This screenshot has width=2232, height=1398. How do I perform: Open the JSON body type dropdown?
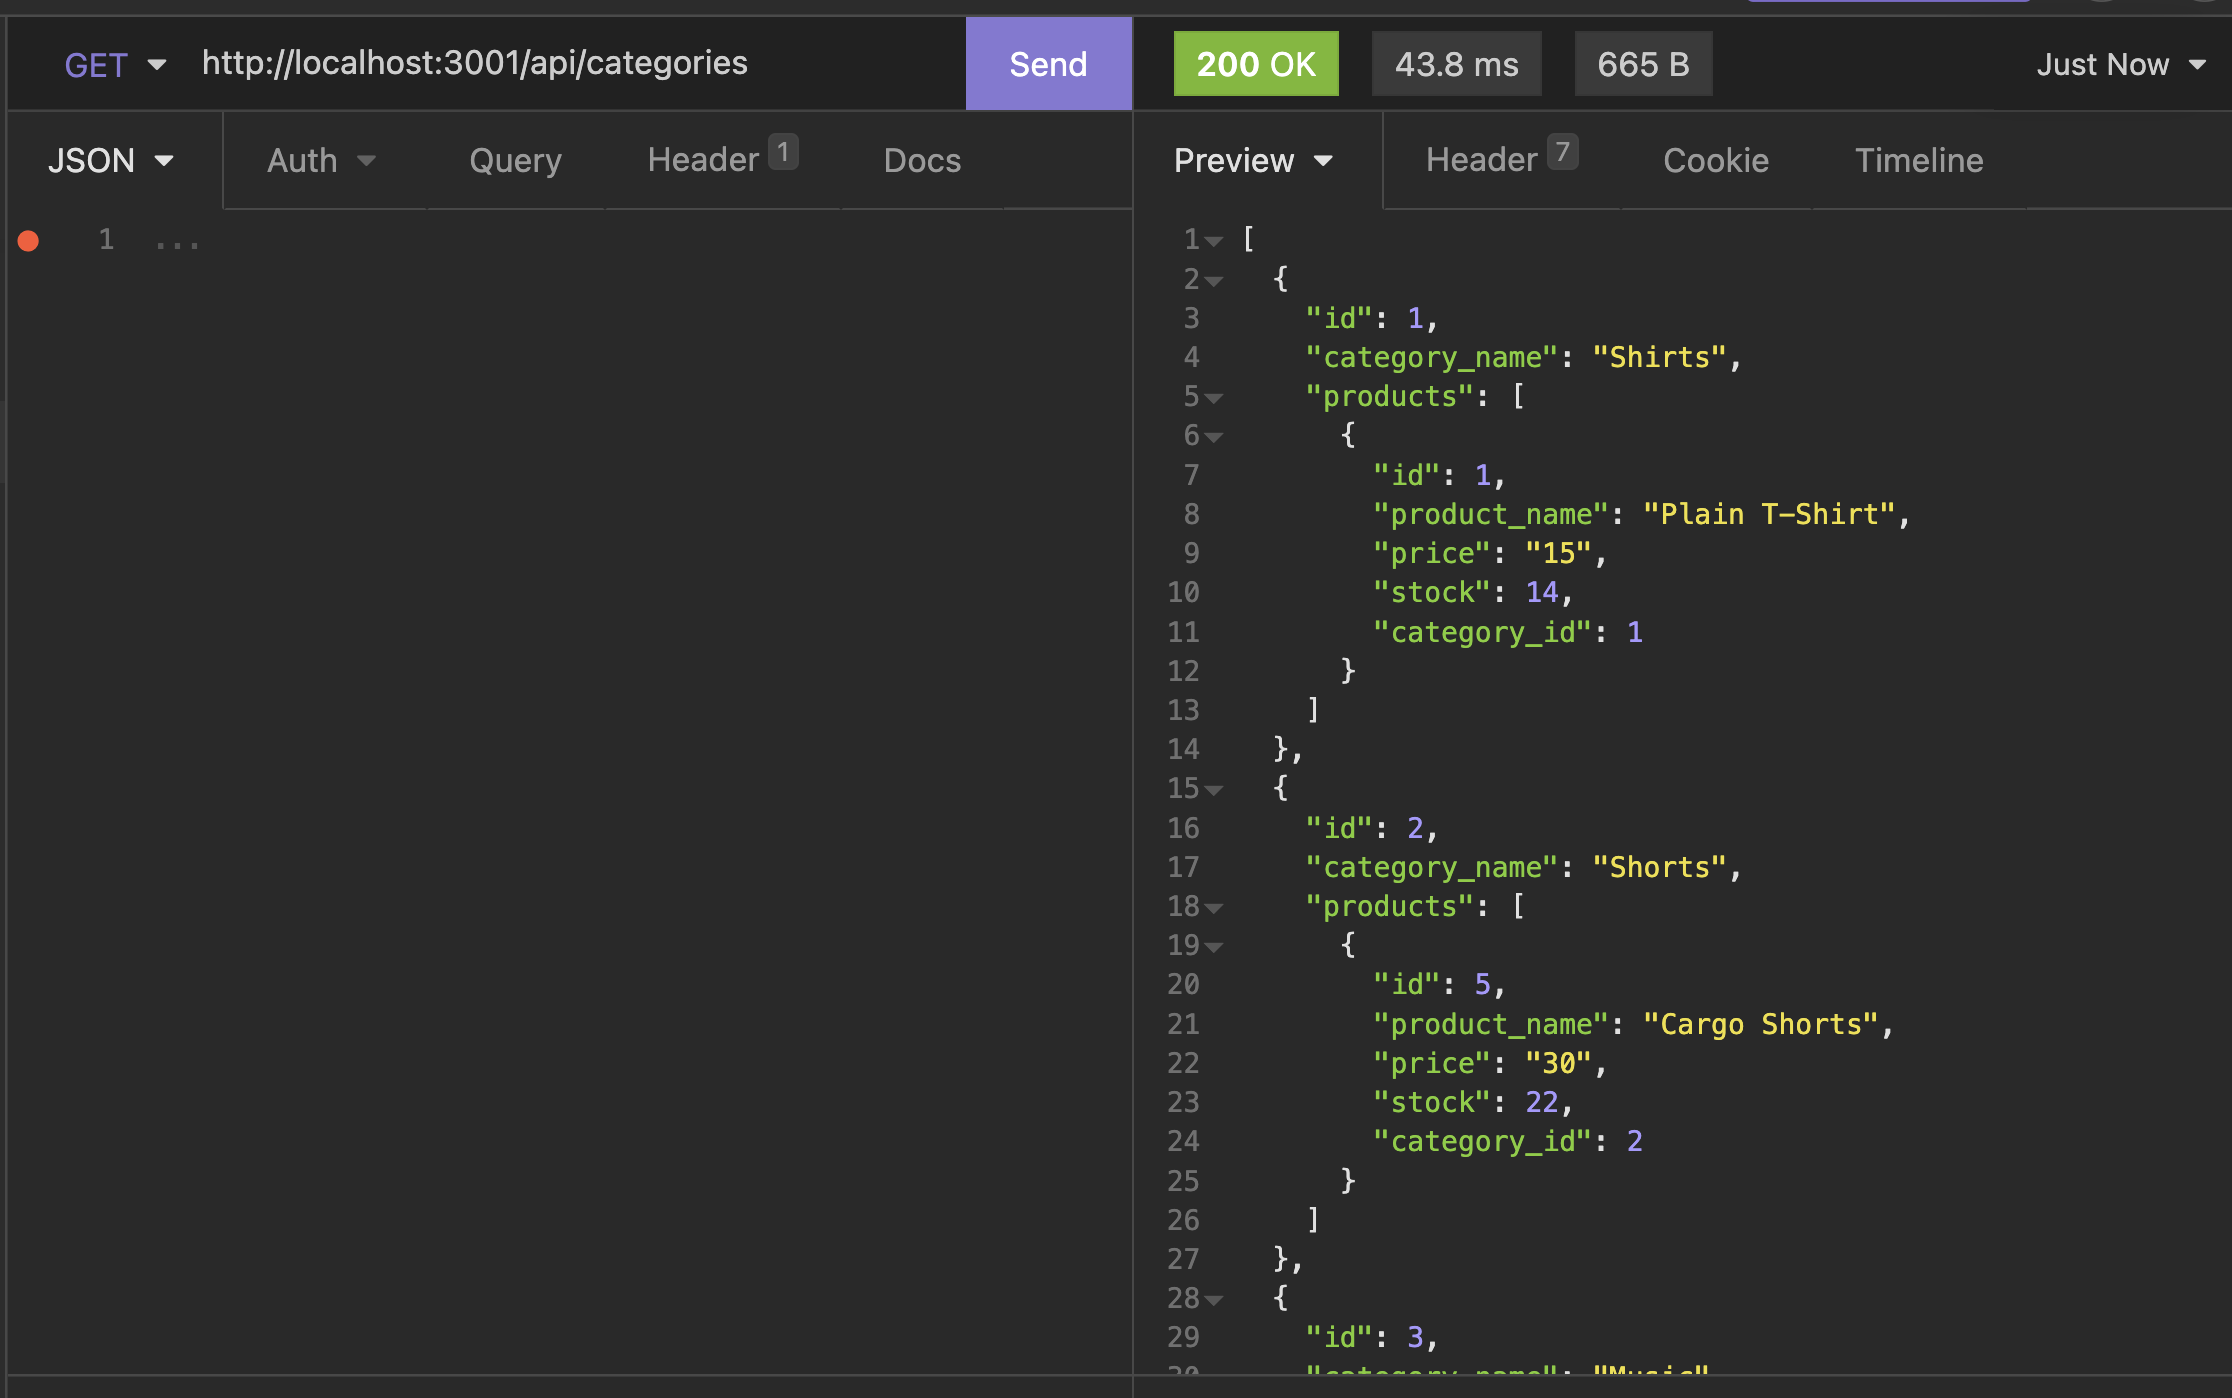[110, 160]
